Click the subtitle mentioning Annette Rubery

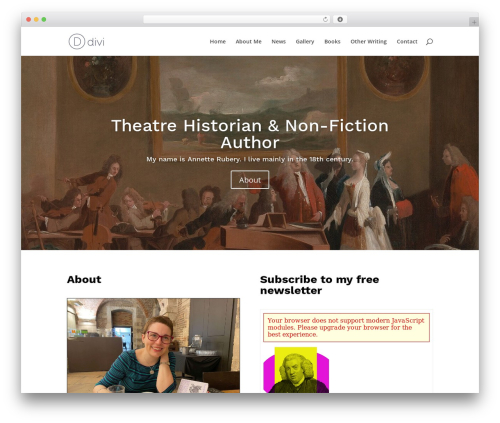pyautogui.click(x=250, y=159)
